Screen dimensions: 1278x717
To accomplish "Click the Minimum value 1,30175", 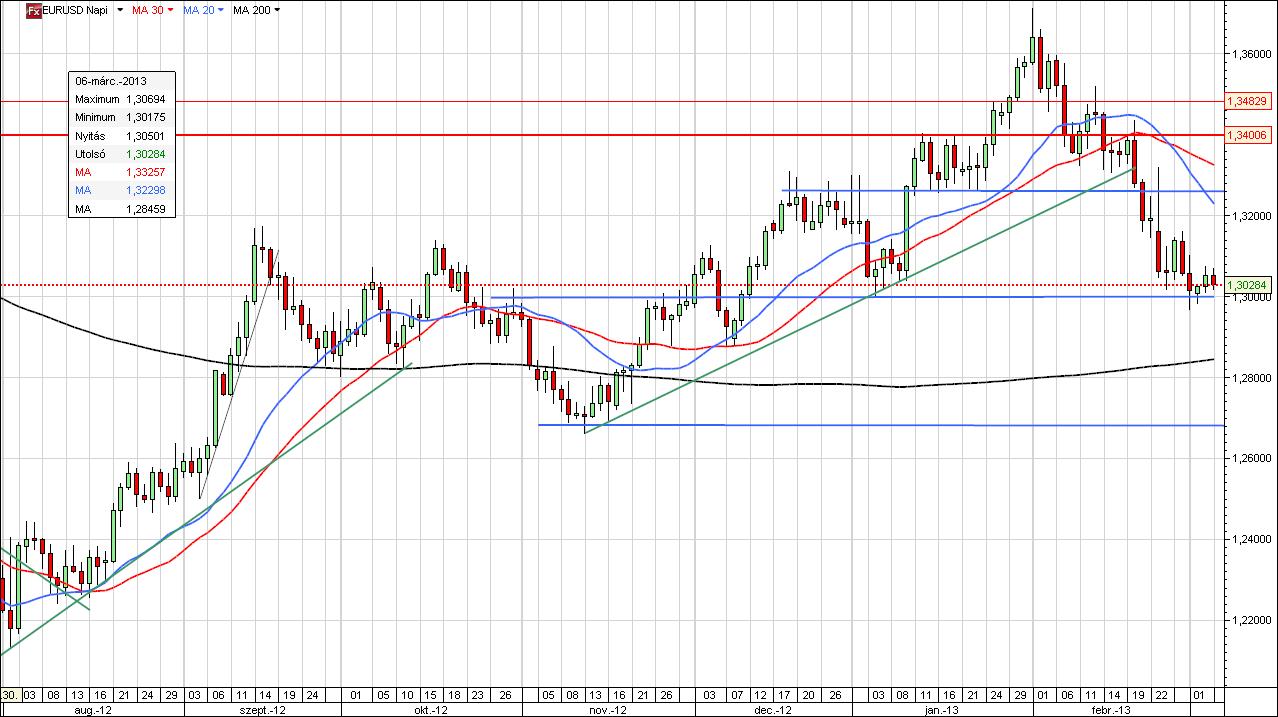I will (146, 118).
